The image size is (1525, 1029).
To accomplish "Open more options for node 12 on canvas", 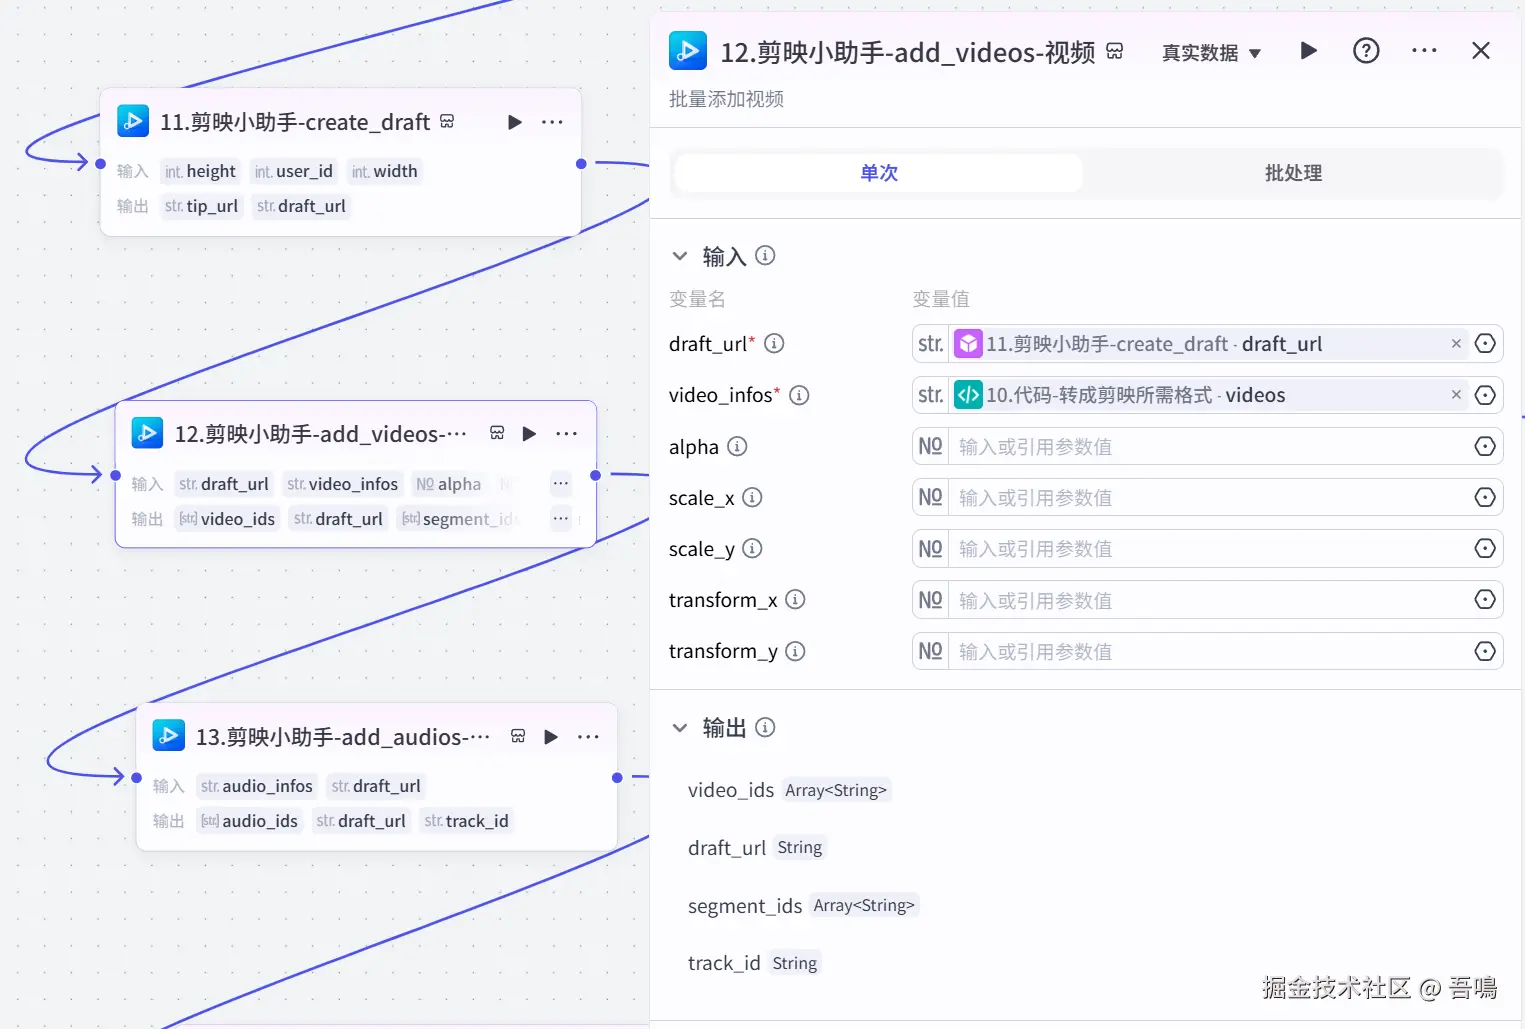I will point(567,433).
